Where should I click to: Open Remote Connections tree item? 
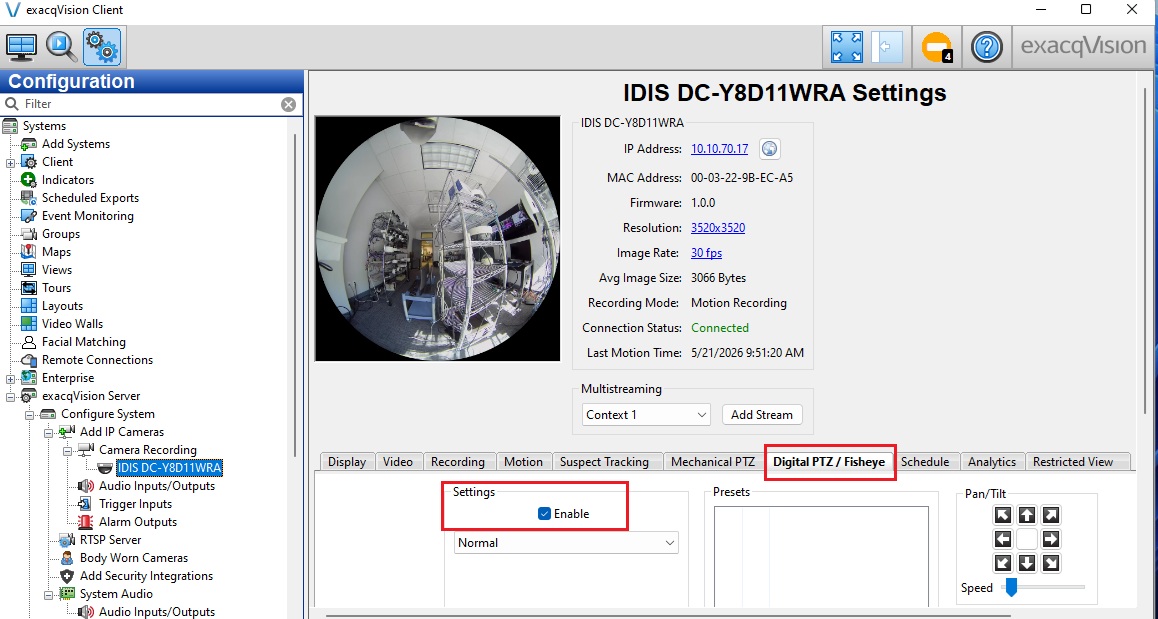coord(97,360)
